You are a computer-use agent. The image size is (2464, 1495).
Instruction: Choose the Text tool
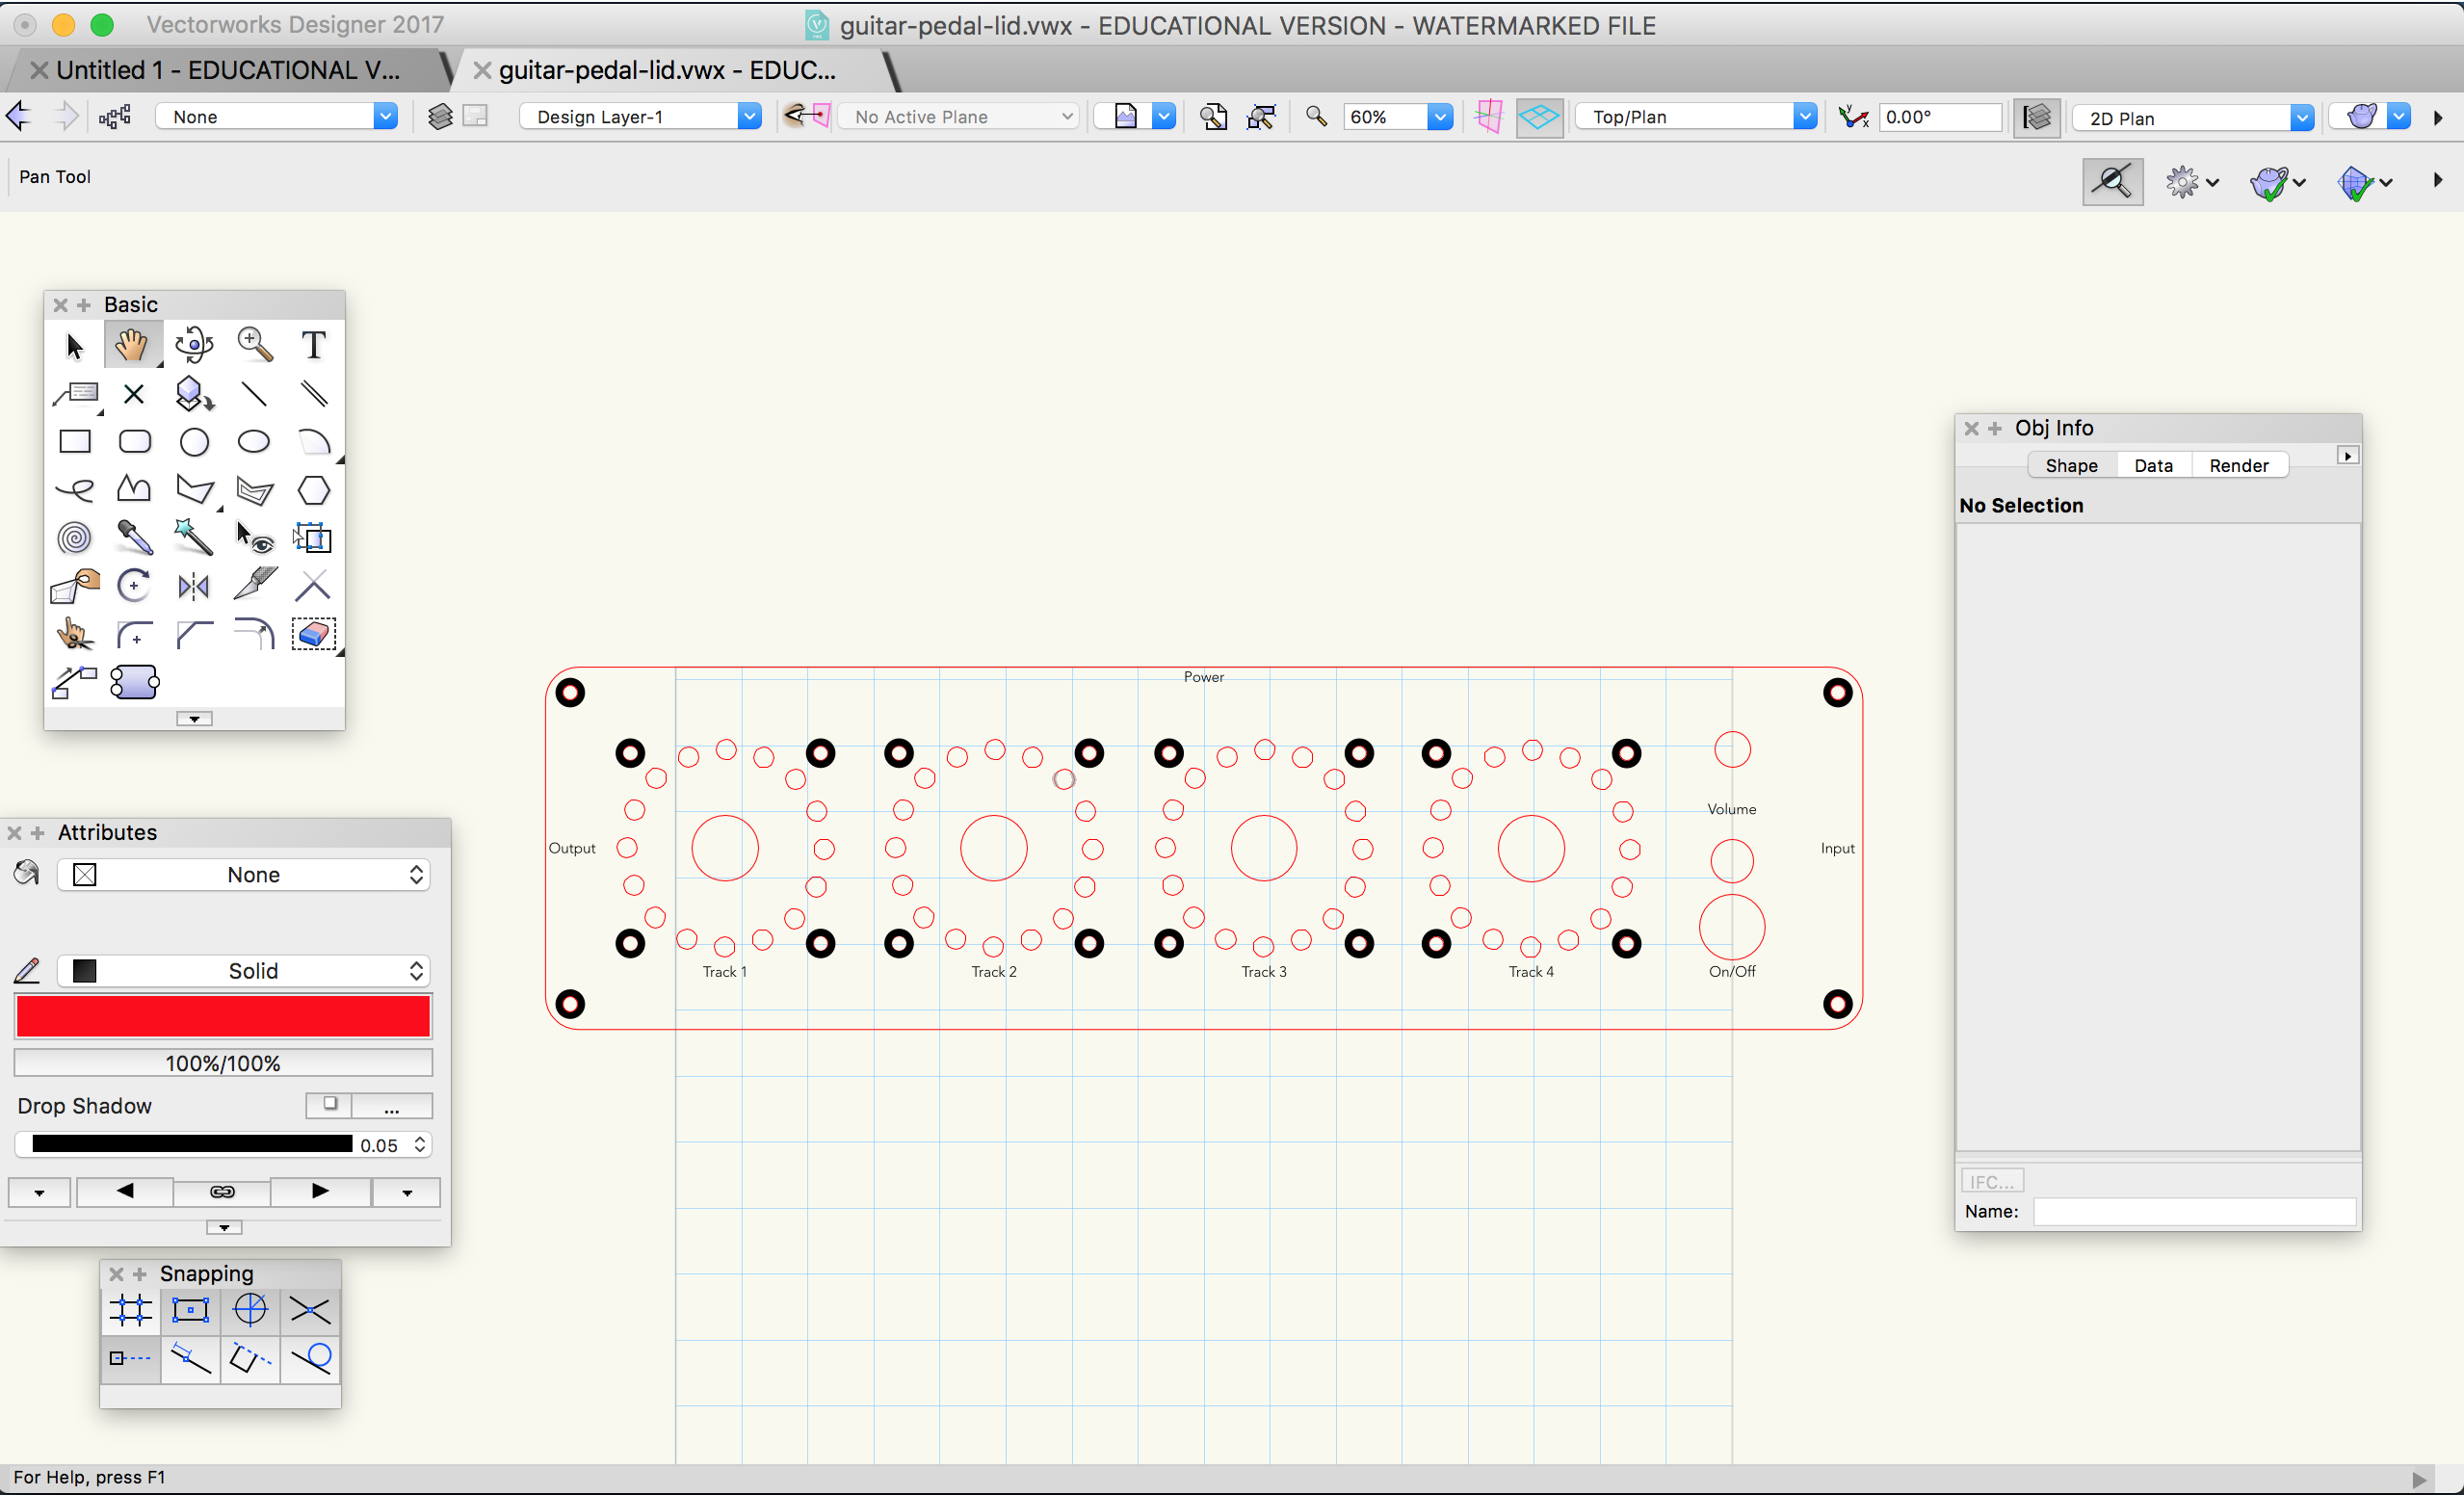[x=313, y=346]
